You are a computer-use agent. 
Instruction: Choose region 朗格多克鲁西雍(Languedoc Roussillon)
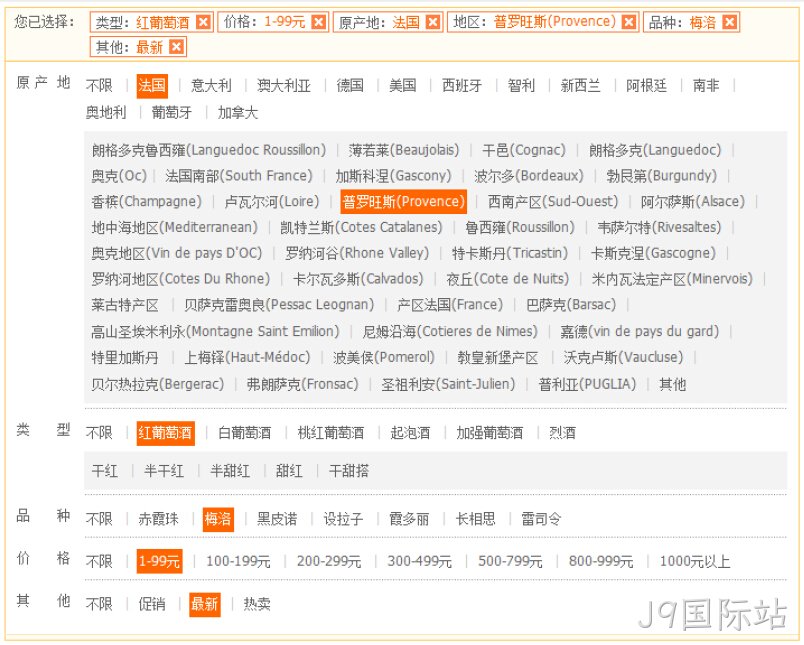point(209,150)
